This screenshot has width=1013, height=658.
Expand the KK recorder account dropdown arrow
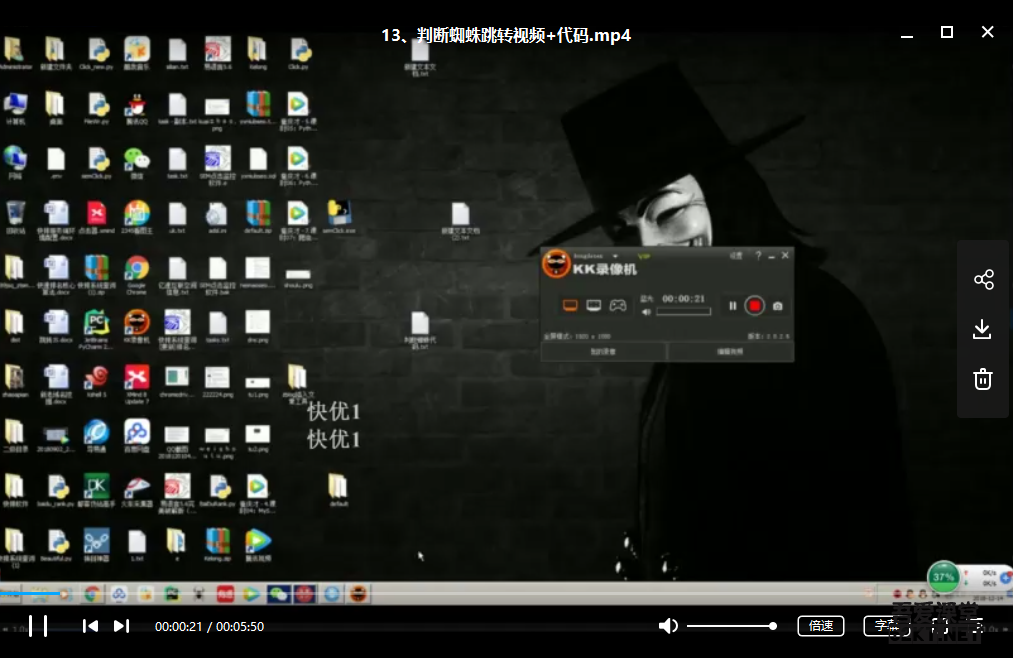click(616, 256)
